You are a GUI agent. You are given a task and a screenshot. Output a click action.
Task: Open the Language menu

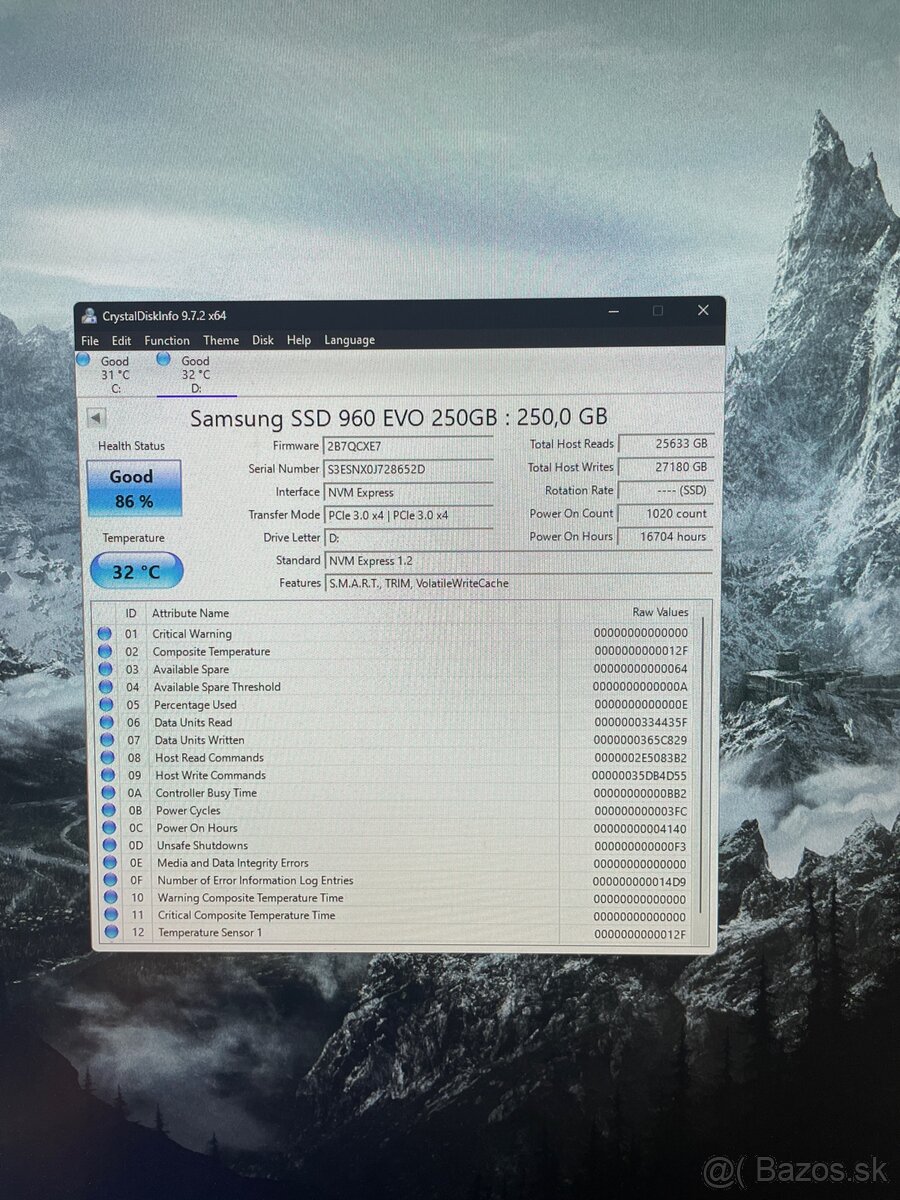[x=349, y=340]
